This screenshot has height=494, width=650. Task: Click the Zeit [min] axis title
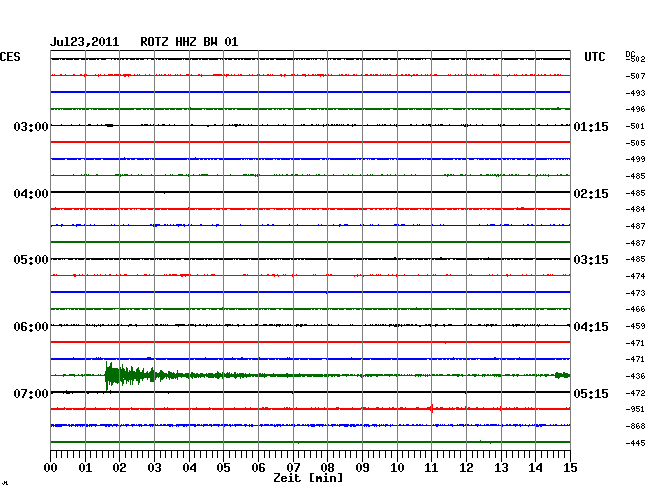[308, 478]
